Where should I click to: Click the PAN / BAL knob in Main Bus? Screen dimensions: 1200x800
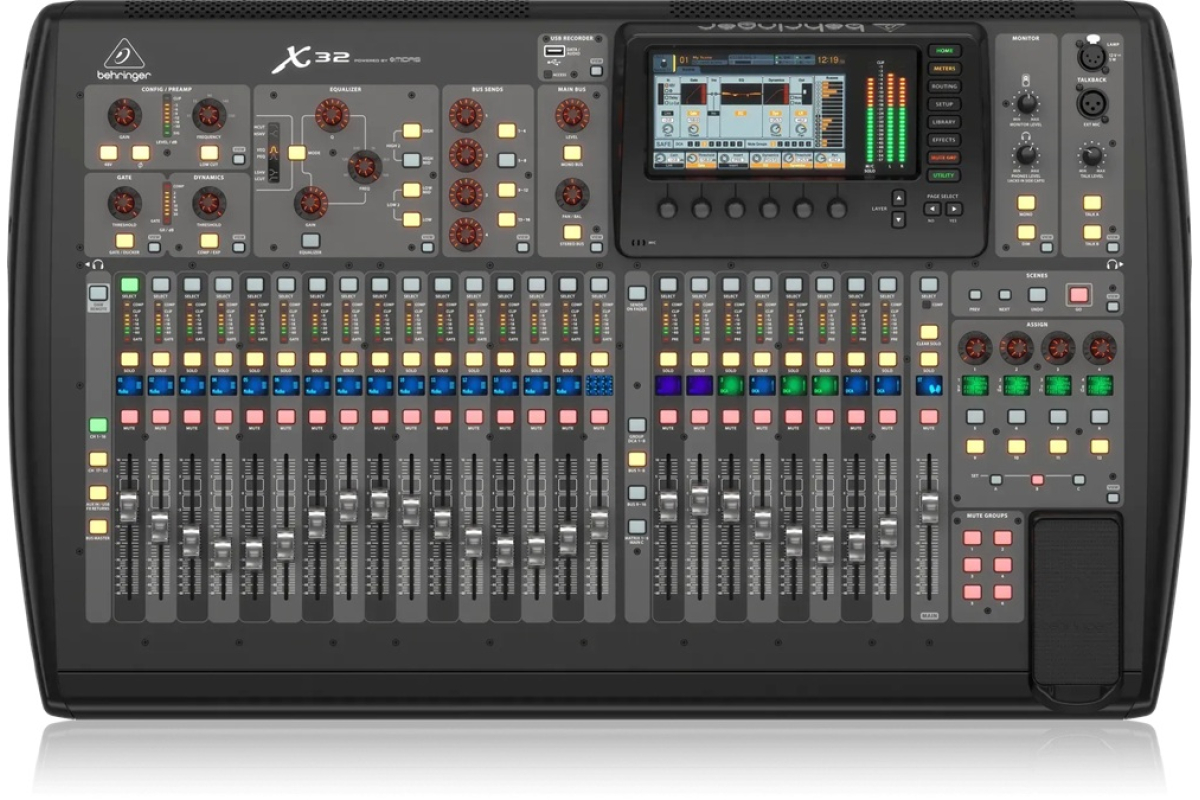pyautogui.click(x=572, y=194)
